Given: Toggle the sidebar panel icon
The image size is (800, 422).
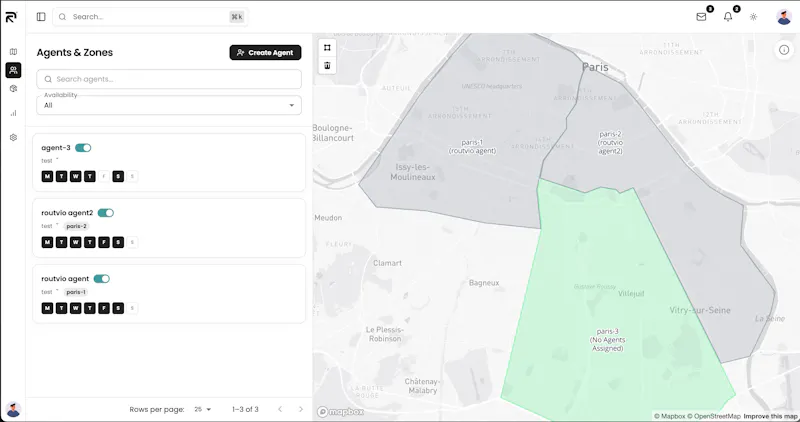Looking at the screenshot, I should (x=41, y=17).
